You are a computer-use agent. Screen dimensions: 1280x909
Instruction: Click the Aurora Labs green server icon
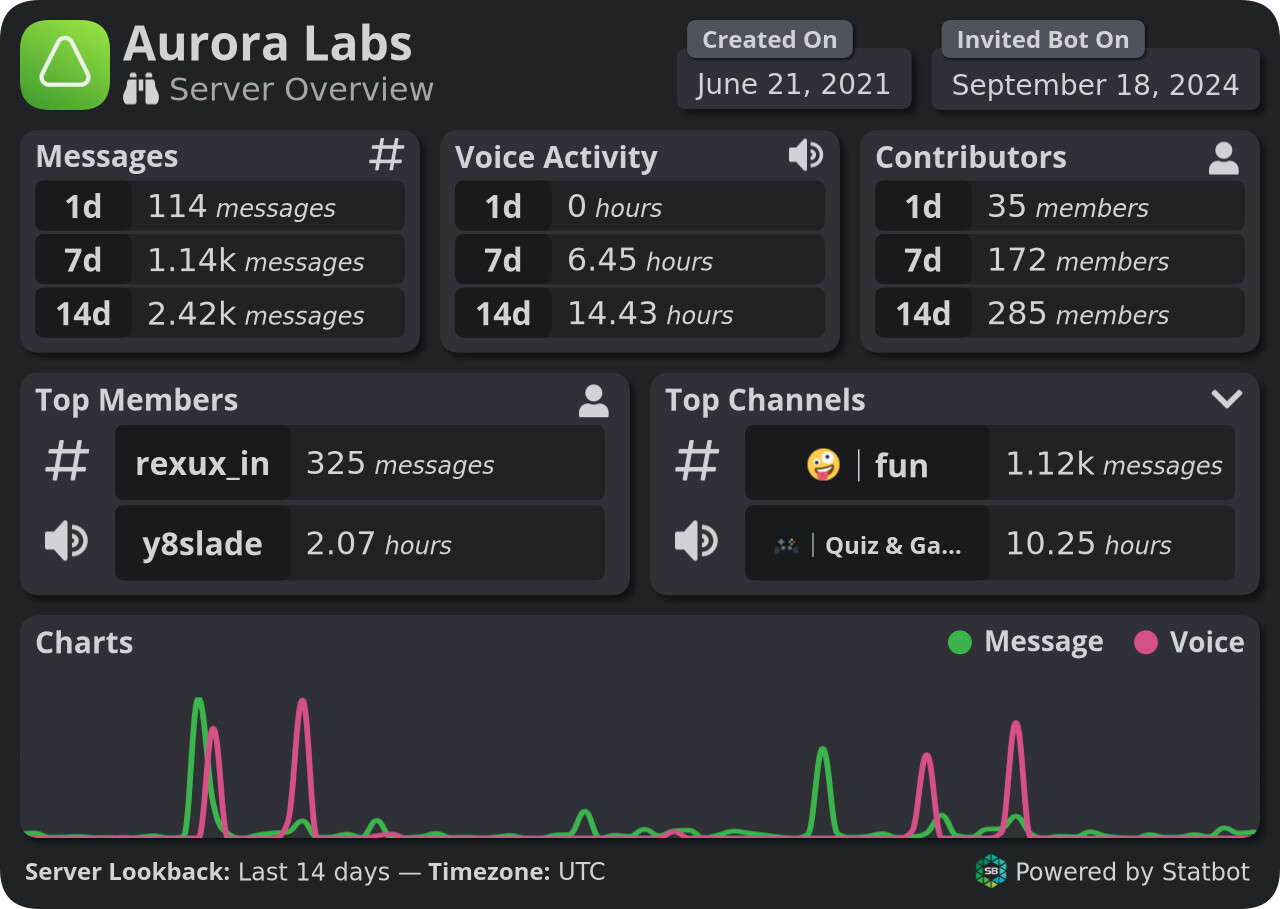coord(65,65)
